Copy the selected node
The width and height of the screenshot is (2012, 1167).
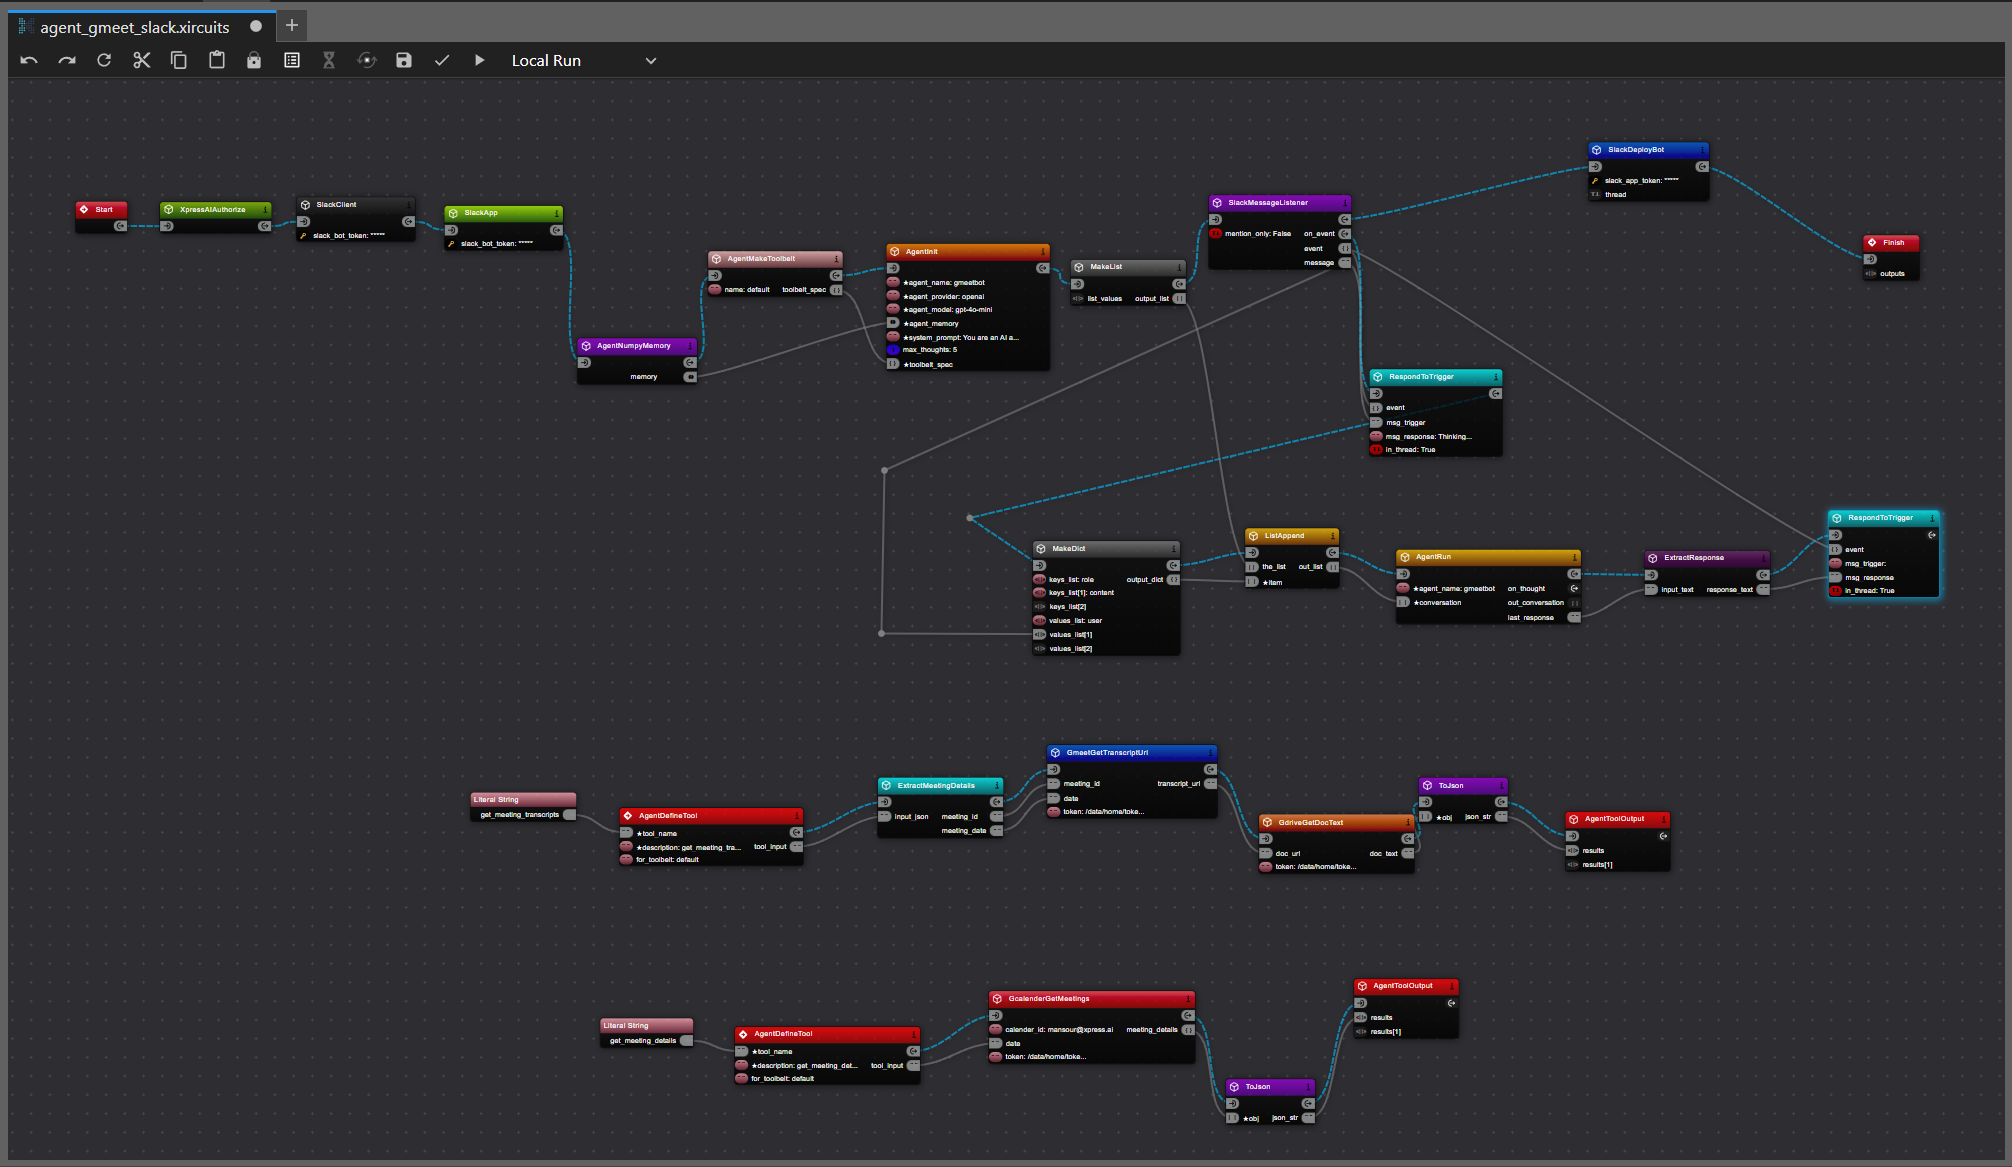click(x=179, y=60)
